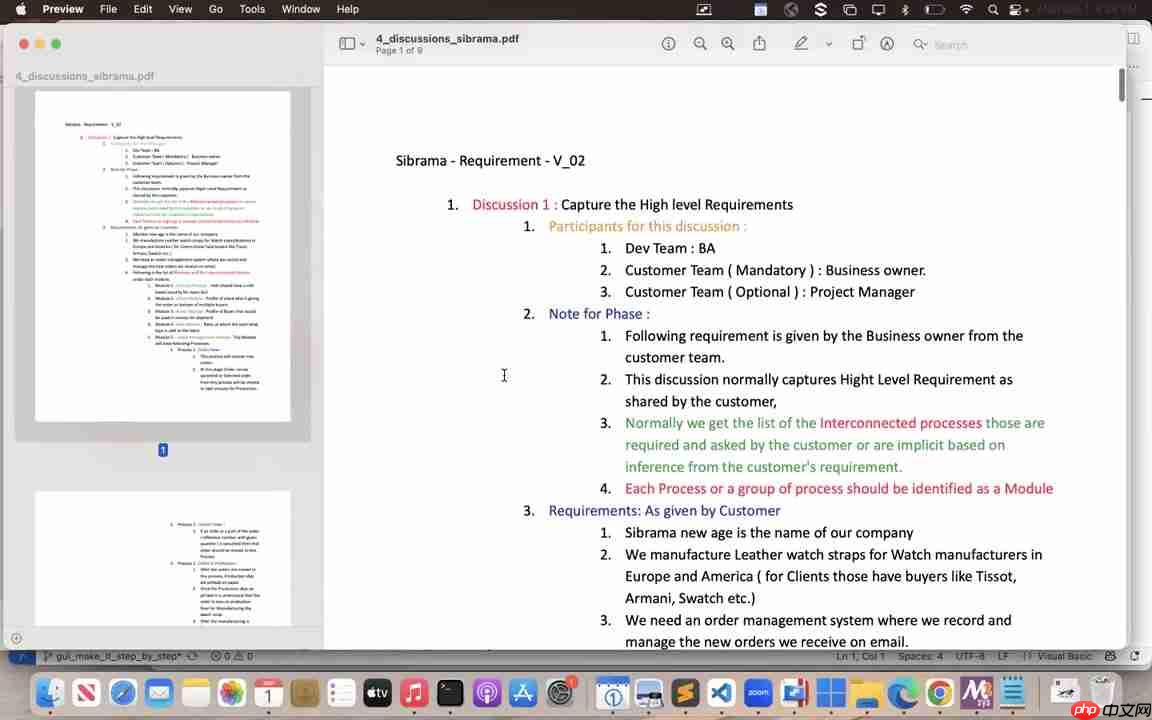Image resolution: width=1152 pixels, height=720 pixels.
Task: Click the Wi-Fi status icon in menu bar
Action: pos(965,10)
